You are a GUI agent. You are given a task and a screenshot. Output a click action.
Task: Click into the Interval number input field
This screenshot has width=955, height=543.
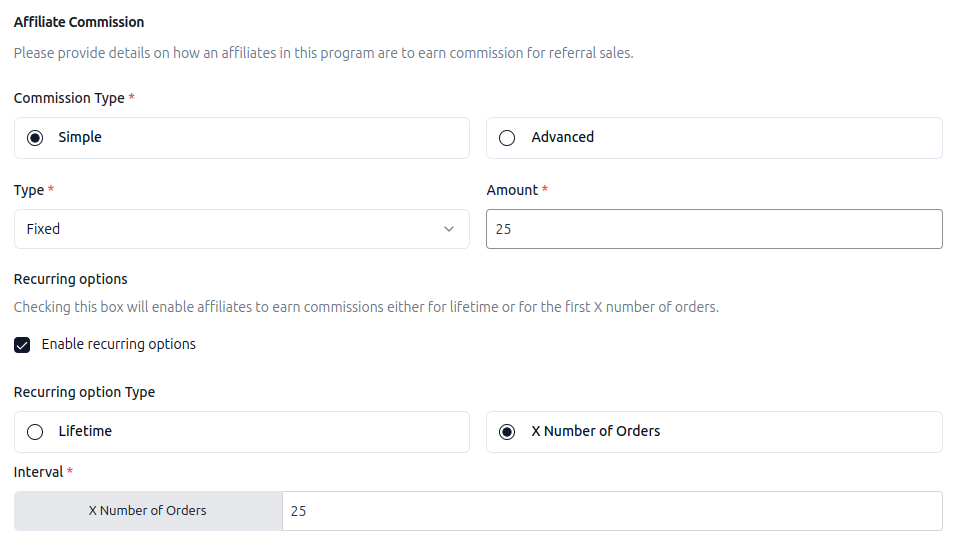(x=611, y=511)
